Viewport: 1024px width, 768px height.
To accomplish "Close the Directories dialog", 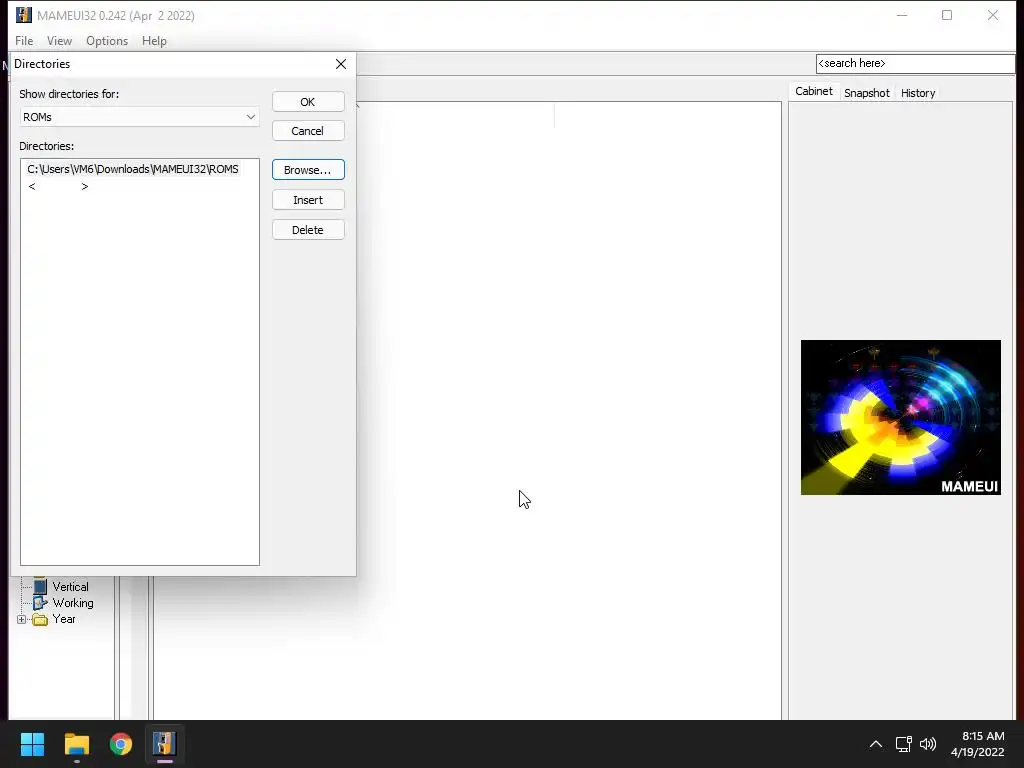I will point(341,64).
